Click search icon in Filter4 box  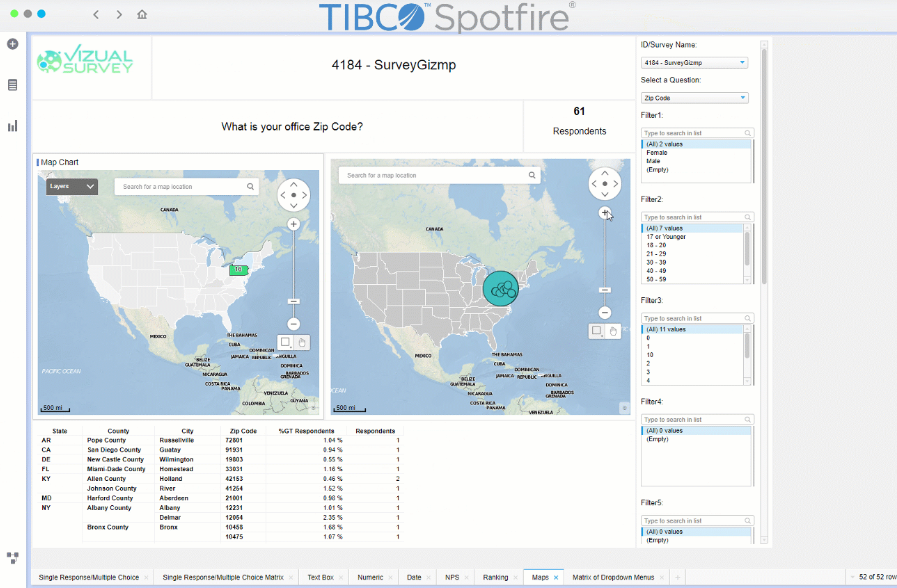(x=747, y=419)
